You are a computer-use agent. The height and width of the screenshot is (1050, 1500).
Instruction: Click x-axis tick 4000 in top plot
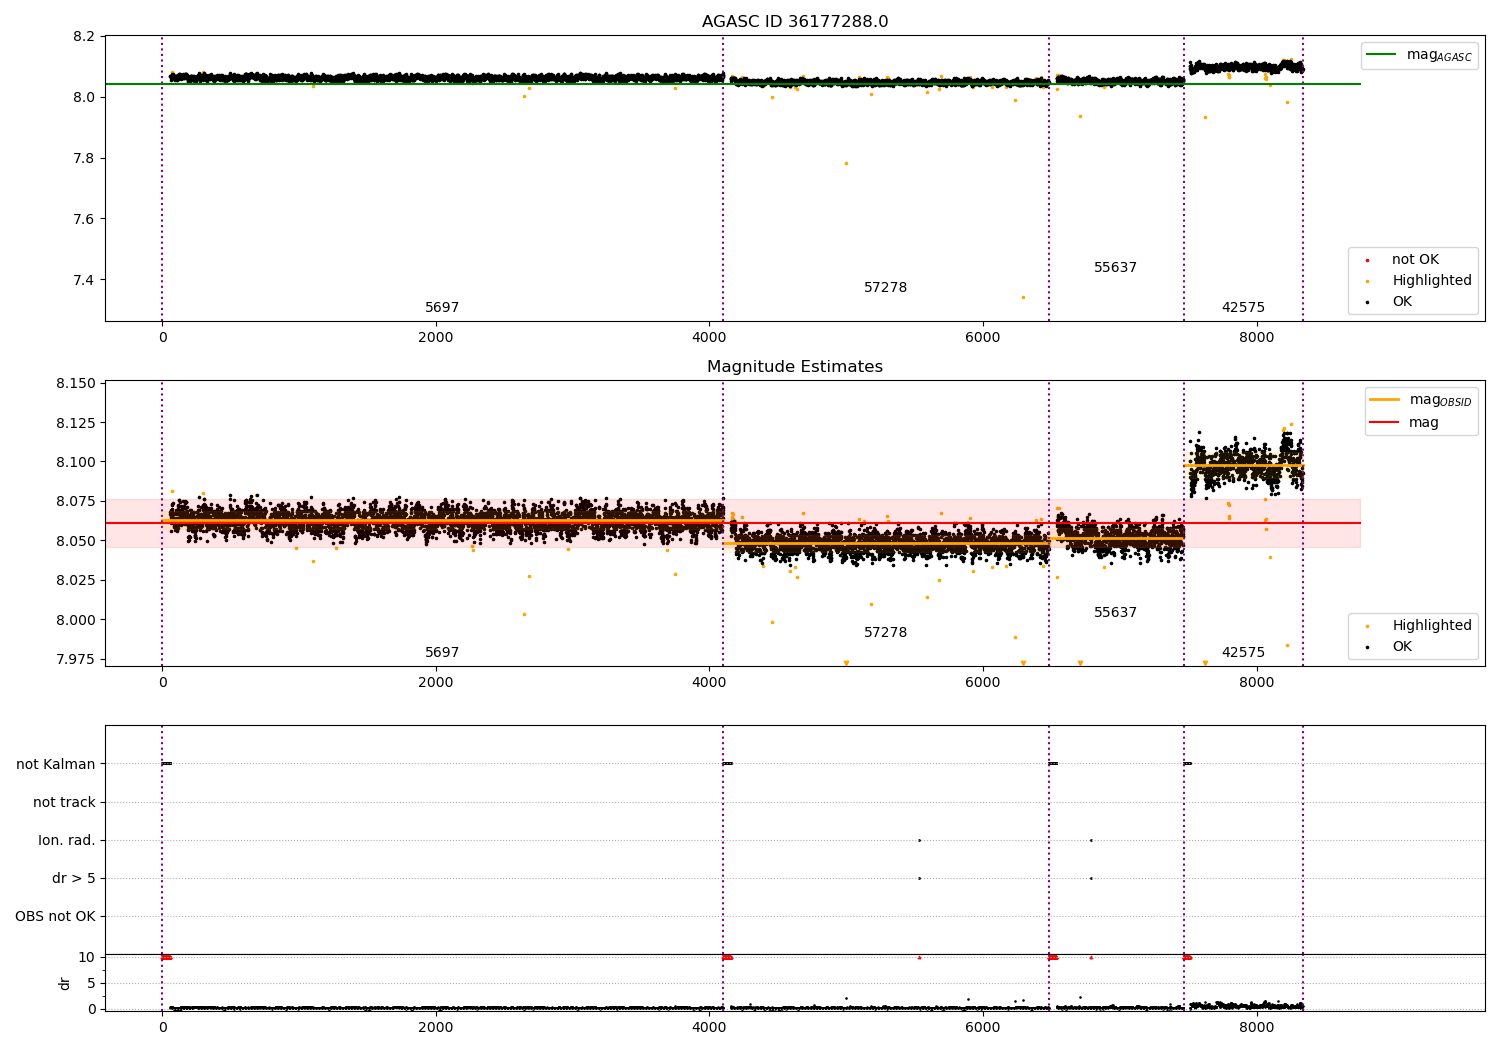[709, 338]
